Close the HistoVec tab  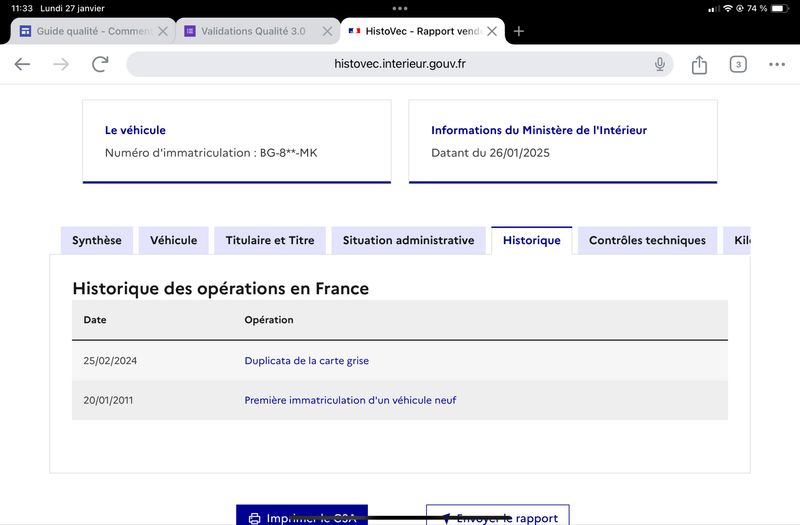pos(492,31)
